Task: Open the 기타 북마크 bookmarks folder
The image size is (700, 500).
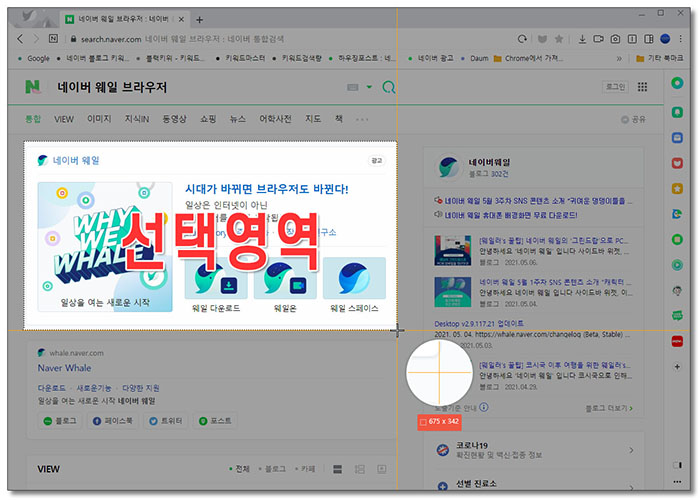Action: (x=659, y=58)
